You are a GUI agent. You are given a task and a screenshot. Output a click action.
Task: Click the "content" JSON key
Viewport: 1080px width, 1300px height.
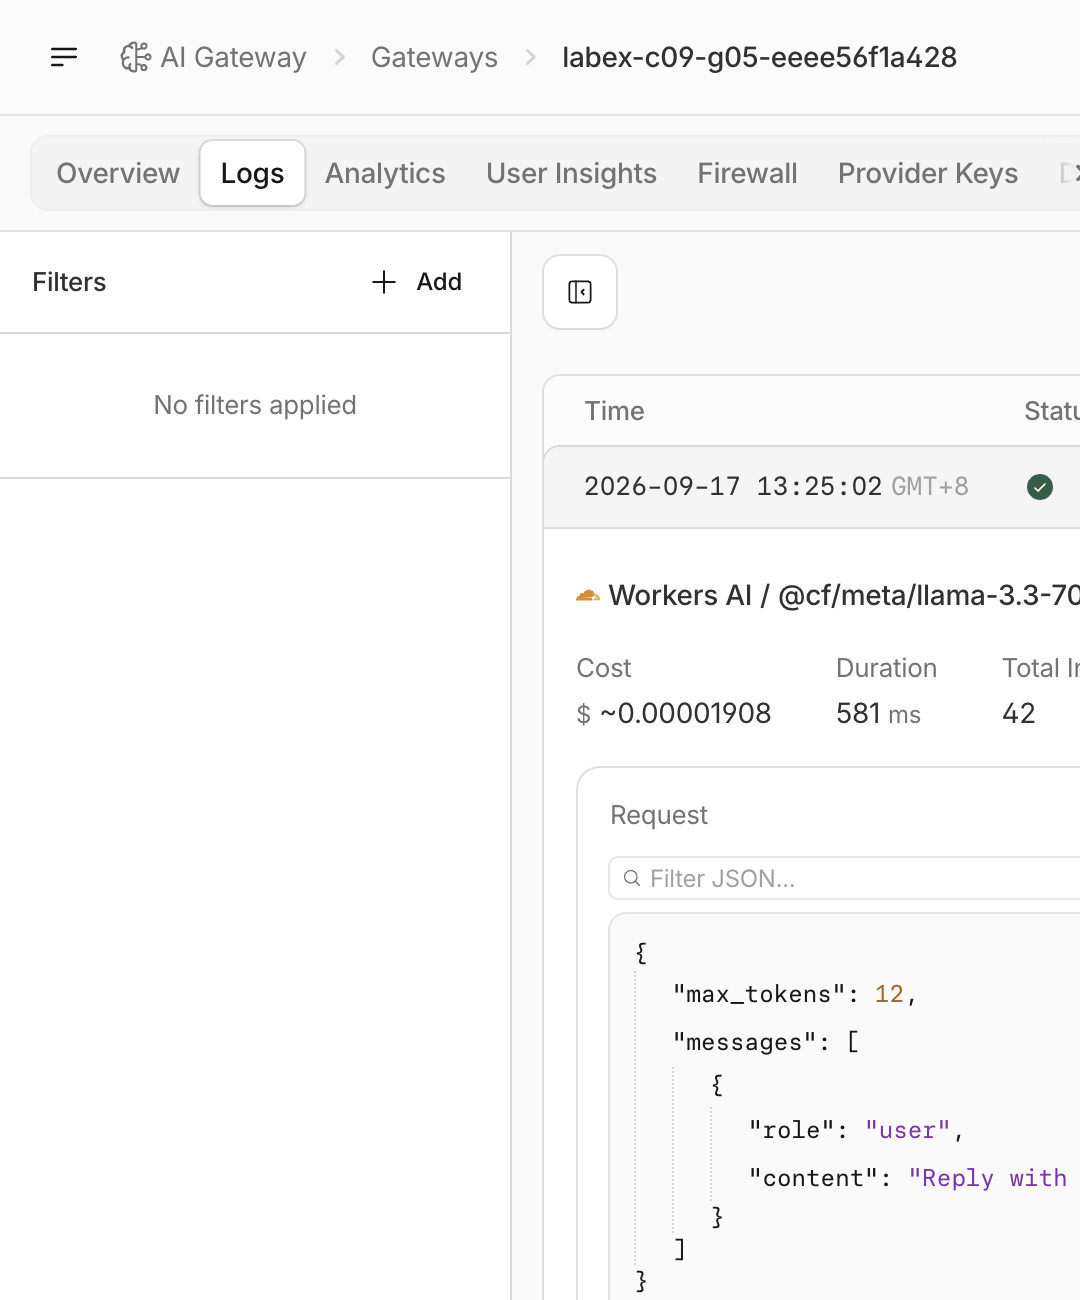point(813,1178)
